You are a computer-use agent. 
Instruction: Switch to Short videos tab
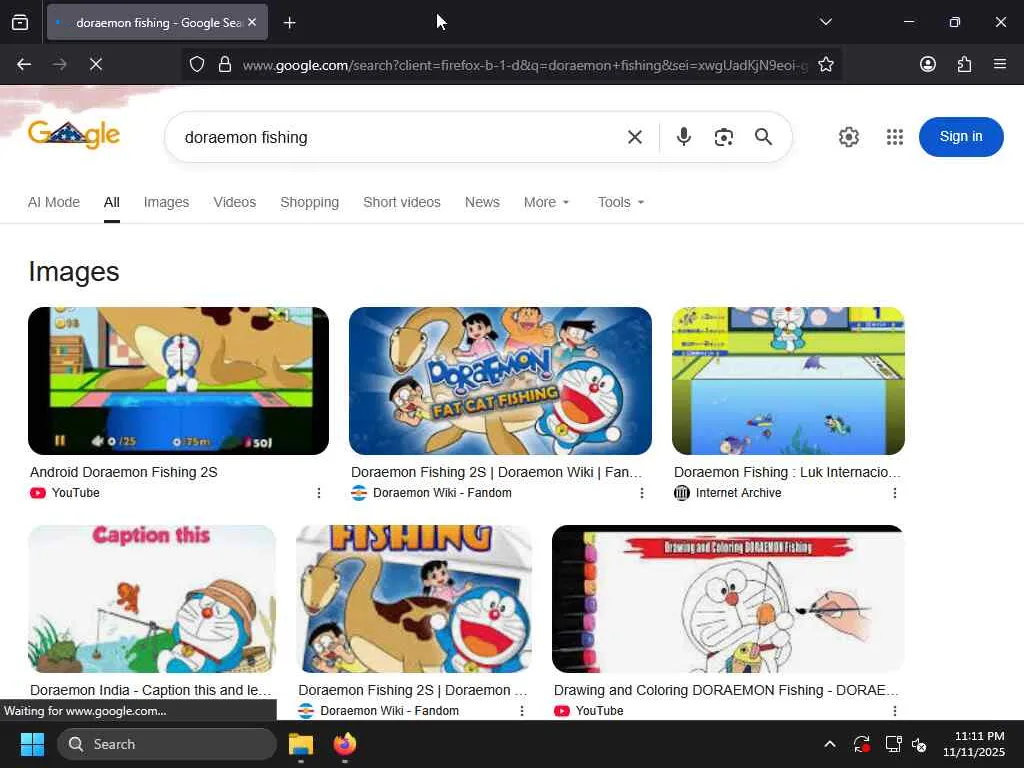pyautogui.click(x=402, y=202)
